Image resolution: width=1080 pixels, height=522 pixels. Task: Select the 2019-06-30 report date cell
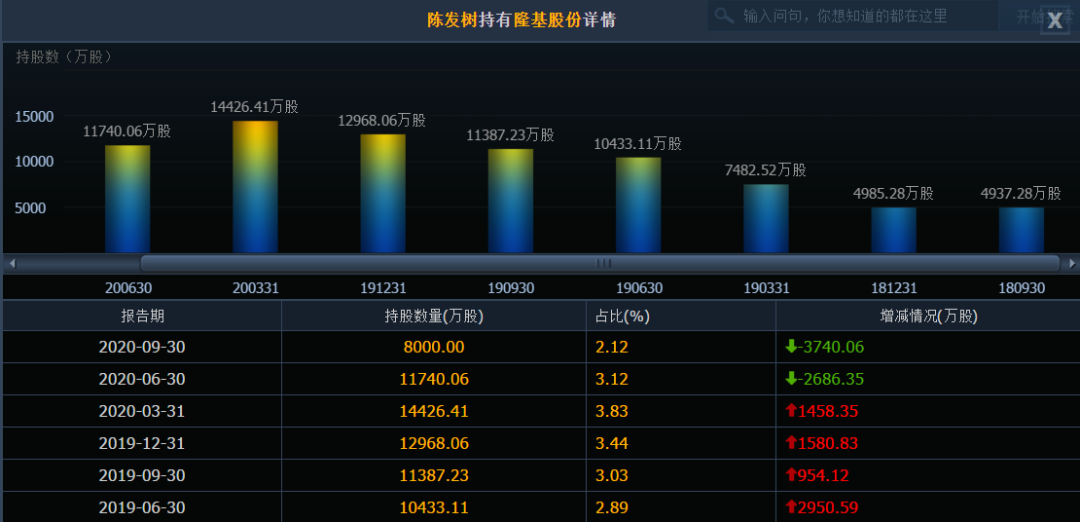point(143,508)
